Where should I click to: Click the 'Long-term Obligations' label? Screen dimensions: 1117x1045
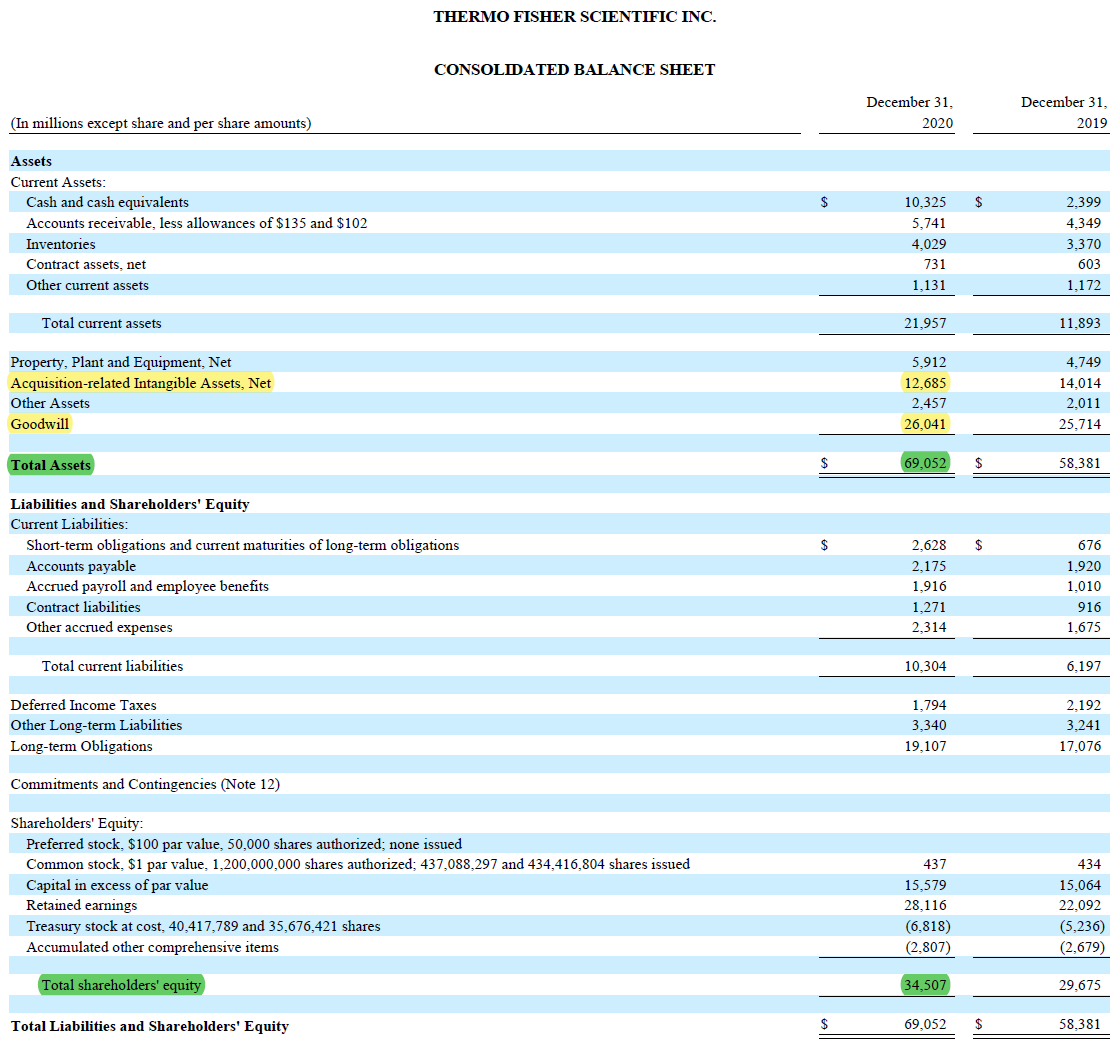point(81,747)
